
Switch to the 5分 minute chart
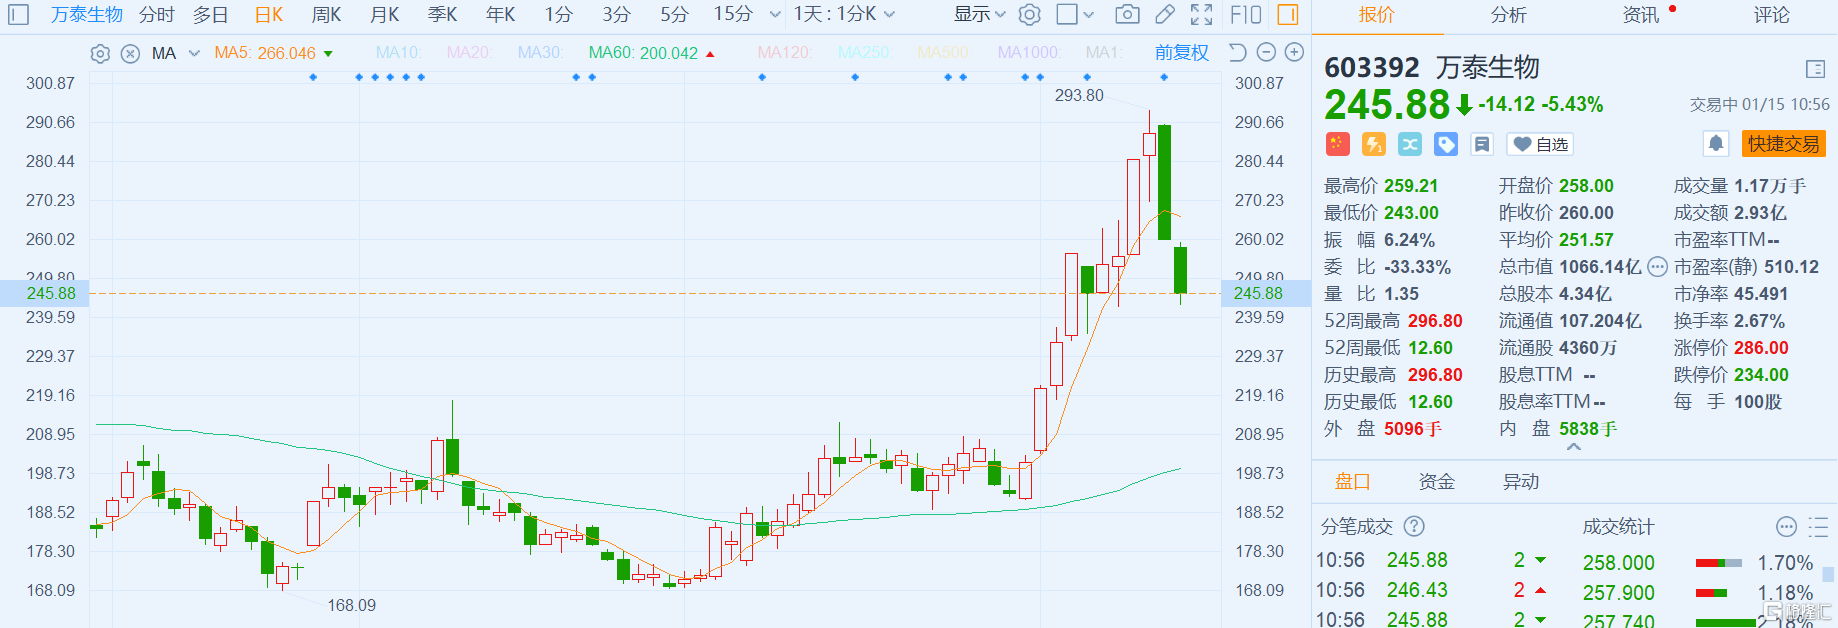675,15
